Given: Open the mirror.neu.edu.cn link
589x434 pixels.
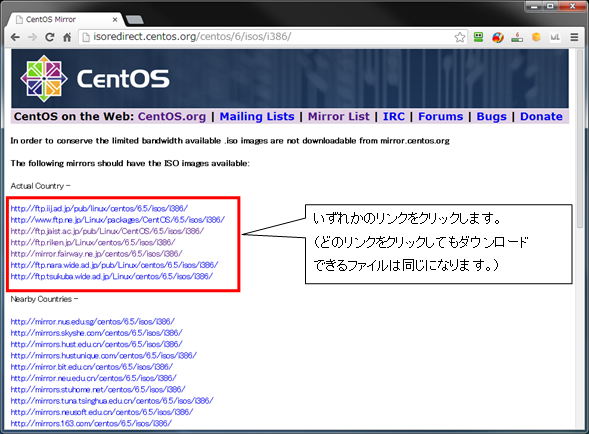Looking at the screenshot, I should [x=93, y=378].
